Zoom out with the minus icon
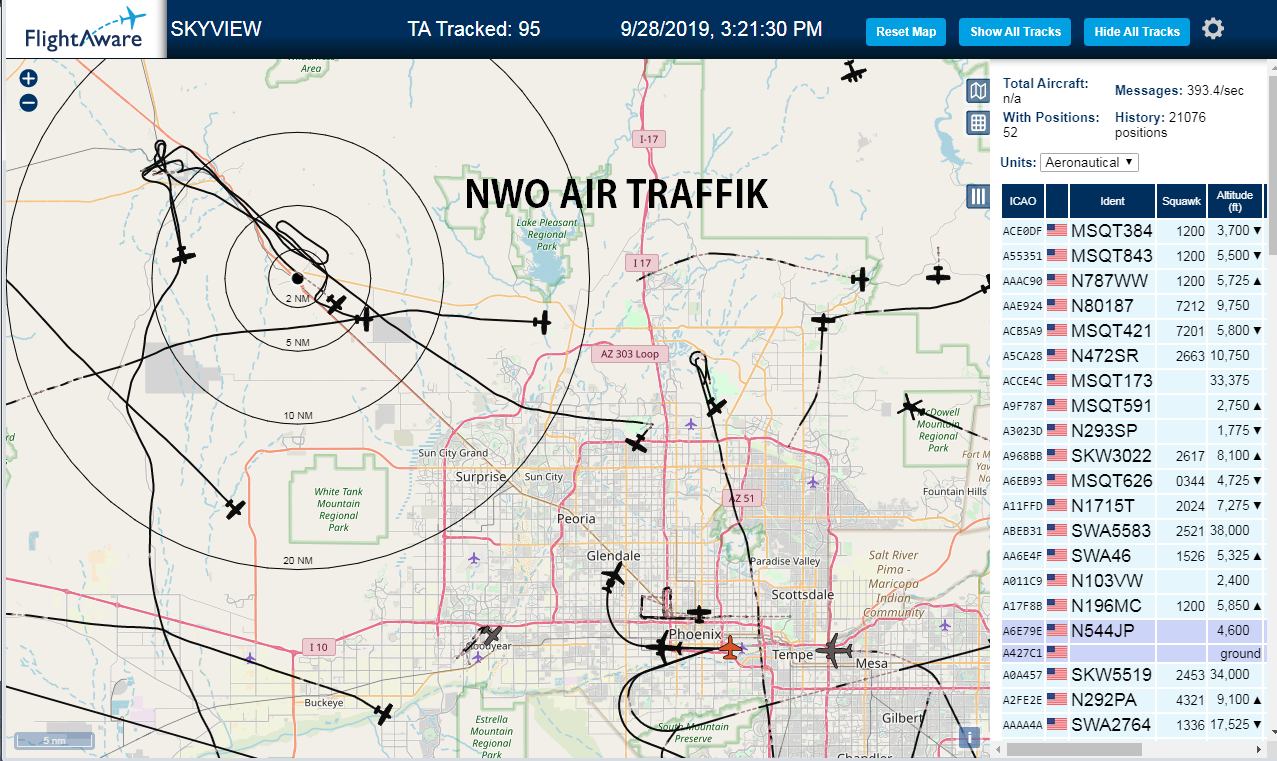The width and height of the screenshot is (1277, 761). [28, 102]
